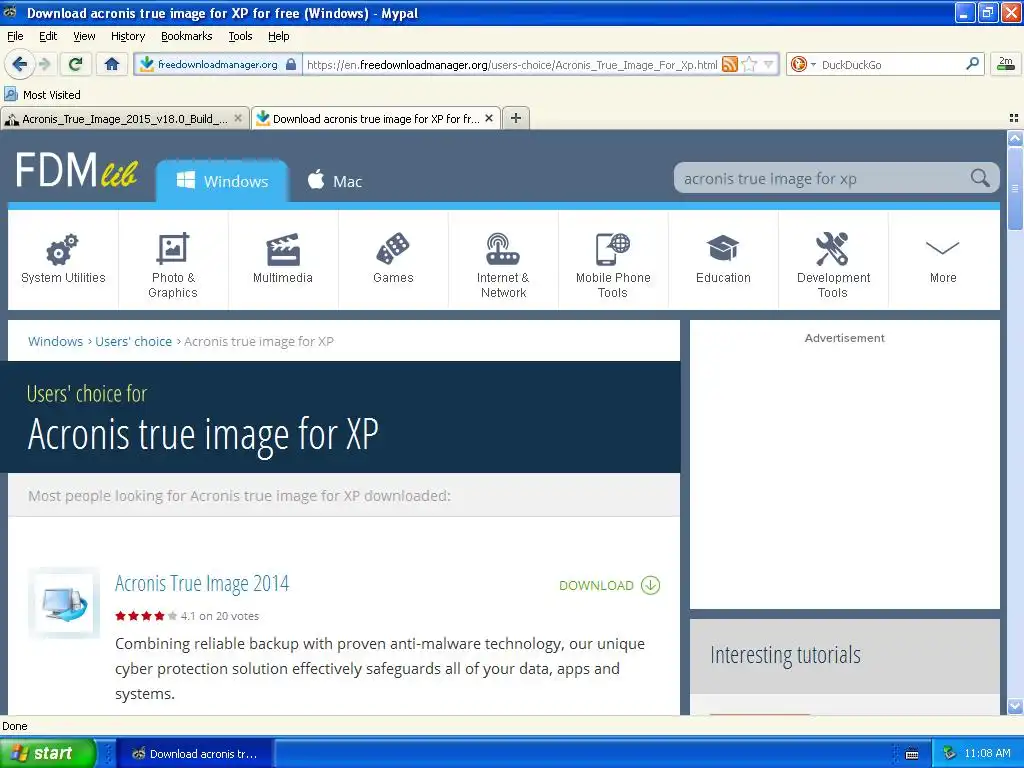Open the DuckDuckGo search engine selector
1024x768 pixels.
coord(803,64)
